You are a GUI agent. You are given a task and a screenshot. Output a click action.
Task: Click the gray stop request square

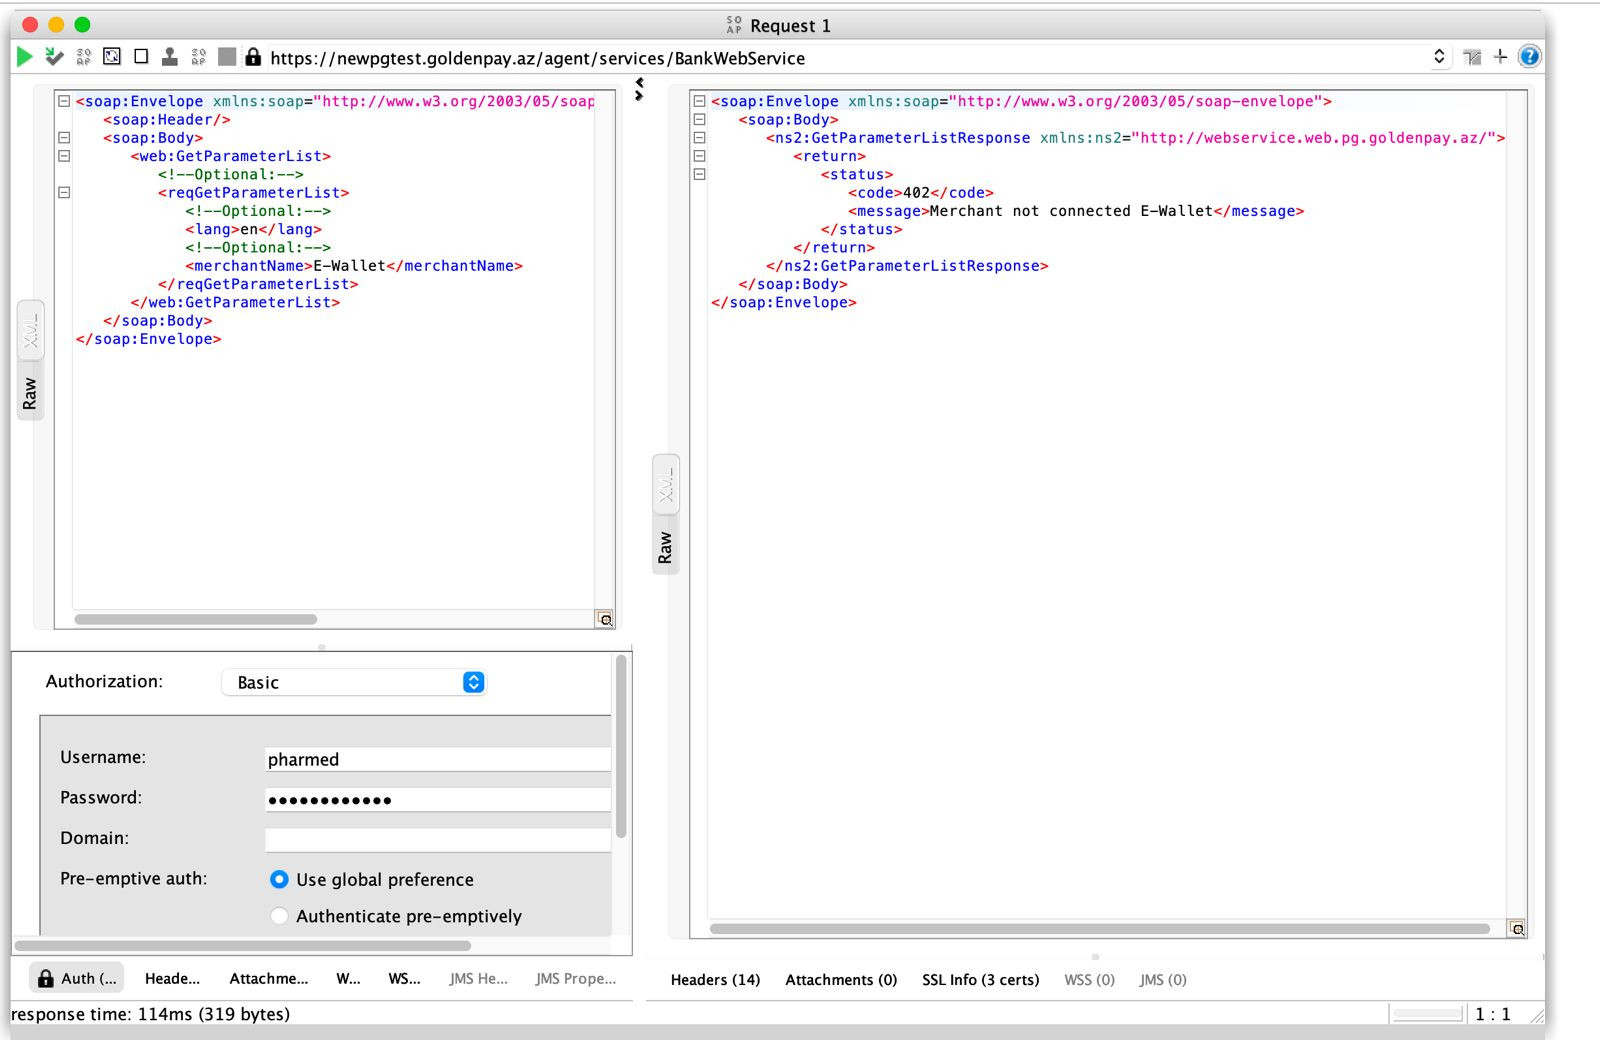(227, 57)
